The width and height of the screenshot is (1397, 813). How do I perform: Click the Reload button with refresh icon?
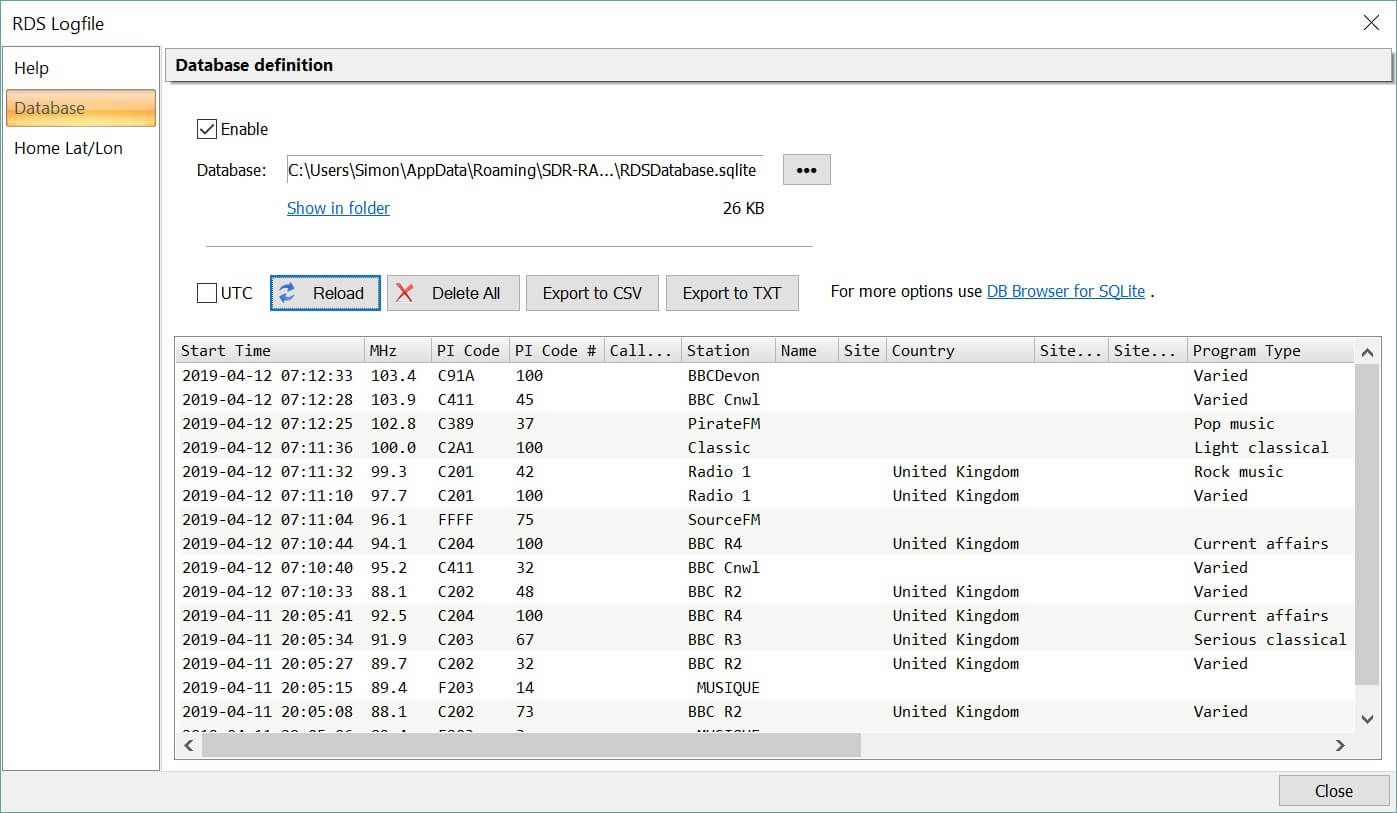[325, 293]
